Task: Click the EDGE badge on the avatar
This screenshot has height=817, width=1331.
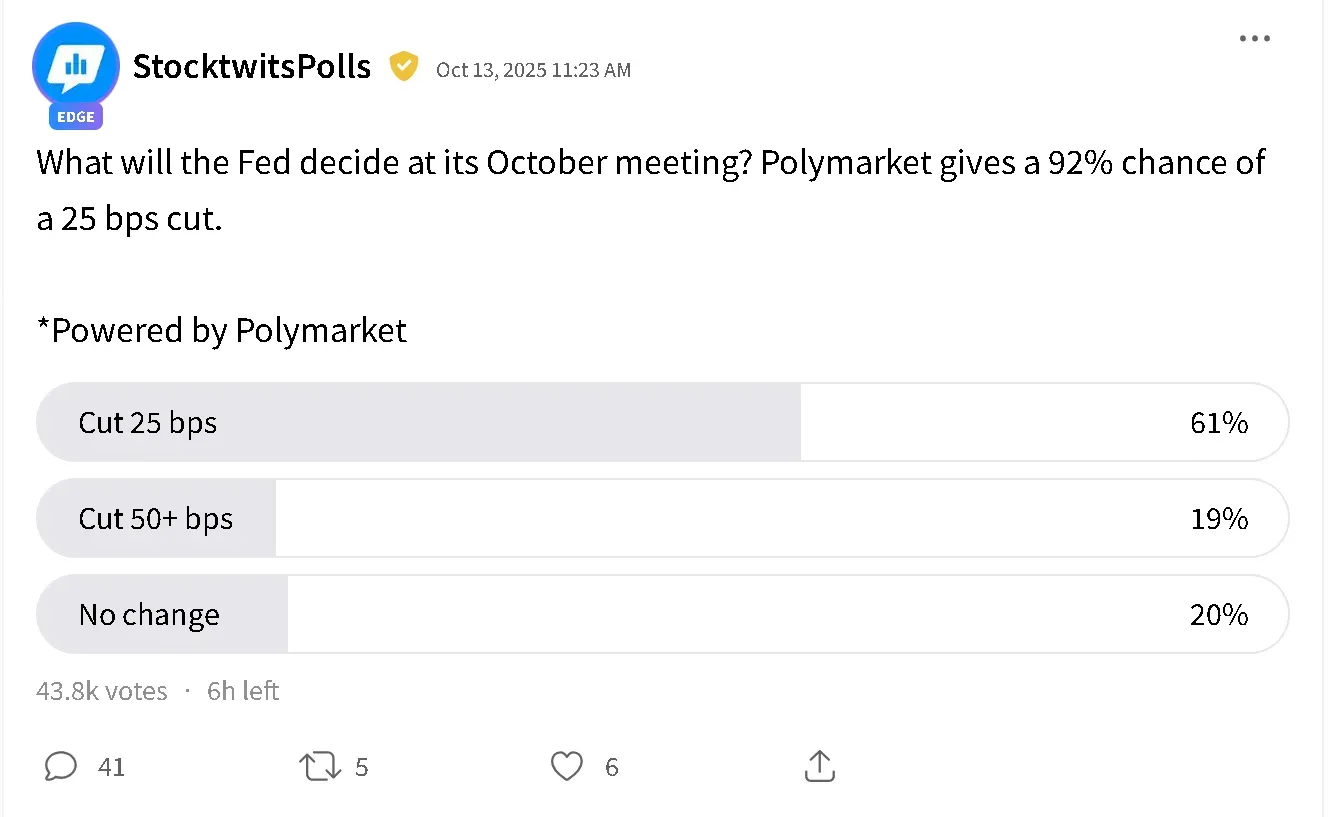Action: coord(75,116)
